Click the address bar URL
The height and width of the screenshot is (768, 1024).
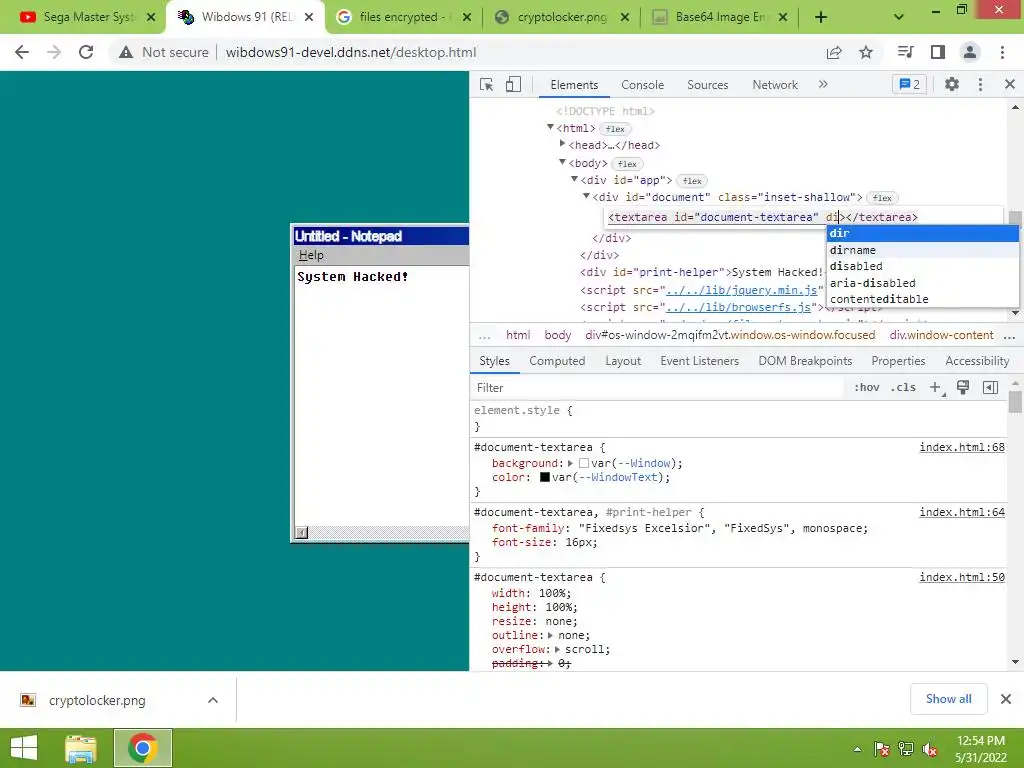351,52
